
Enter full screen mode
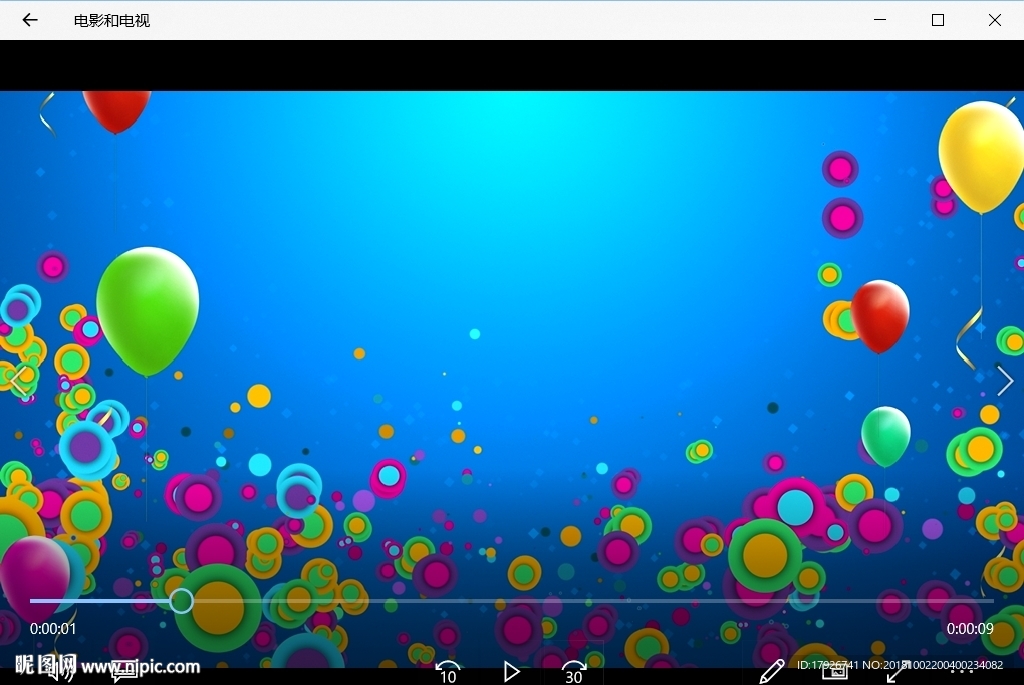click(x=897, y=671)
